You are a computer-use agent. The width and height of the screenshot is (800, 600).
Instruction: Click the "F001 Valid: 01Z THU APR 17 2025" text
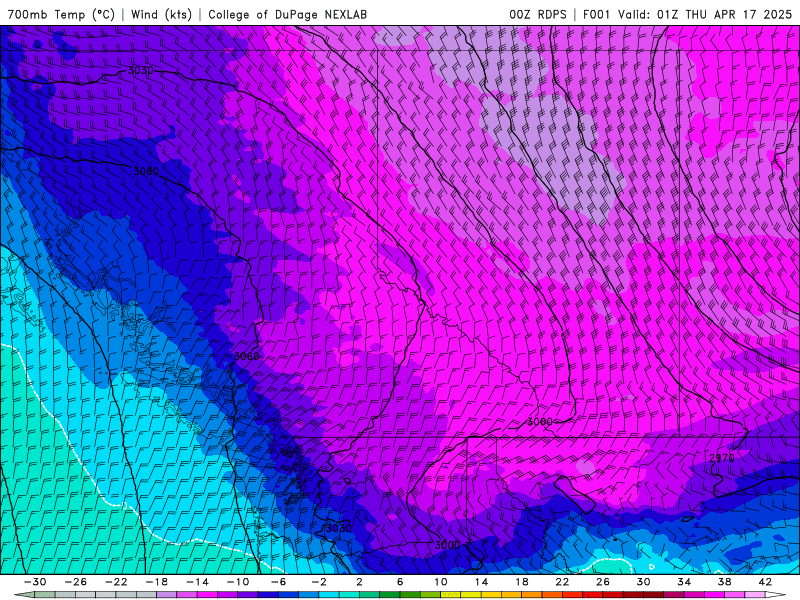click(687, 14)
